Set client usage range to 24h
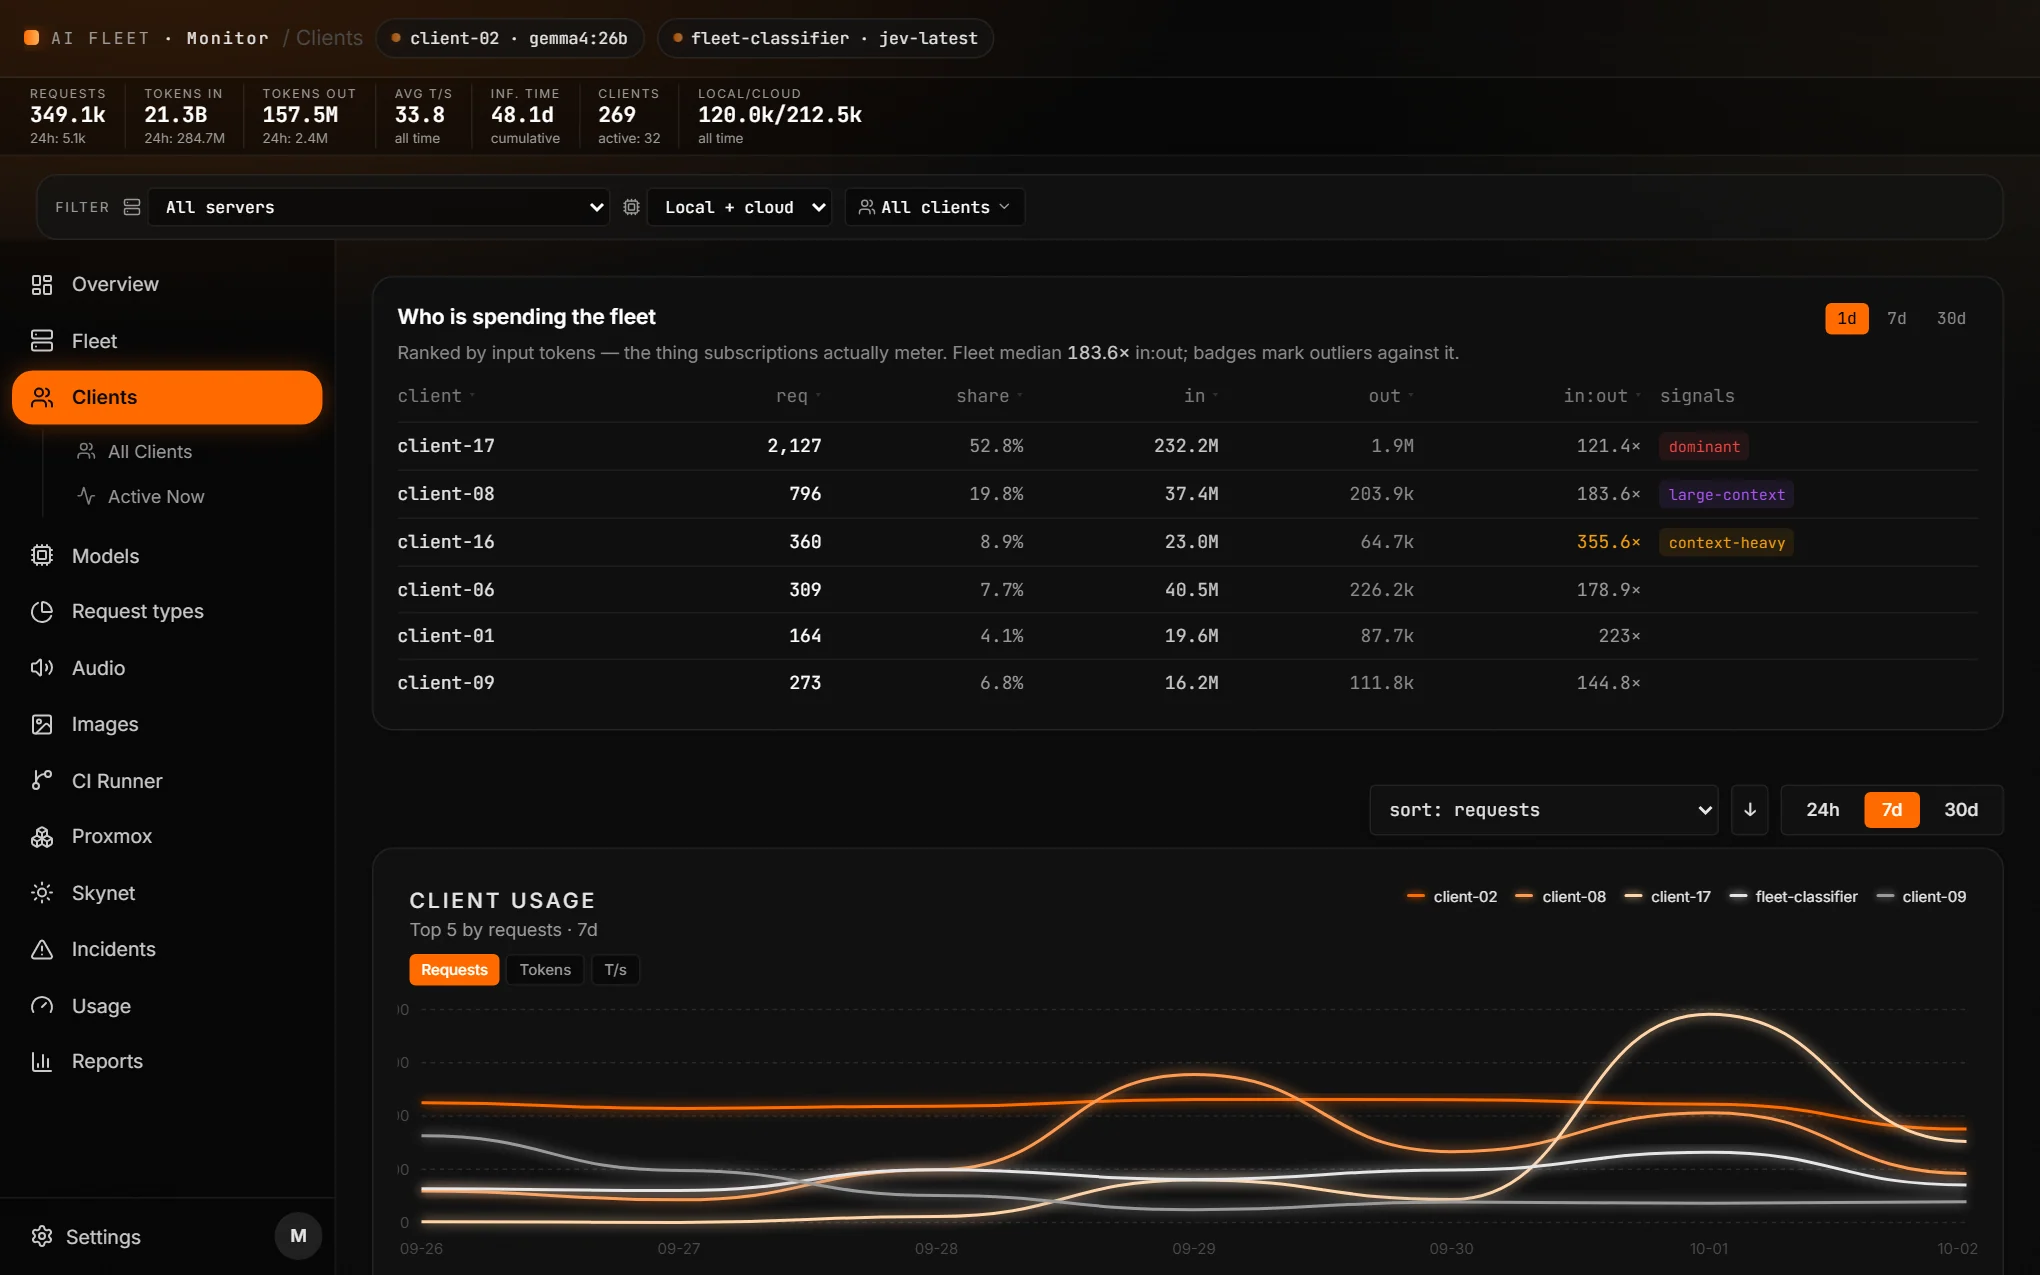Viewport: 2040px width, 1275px height. [x=1822, y=810]
